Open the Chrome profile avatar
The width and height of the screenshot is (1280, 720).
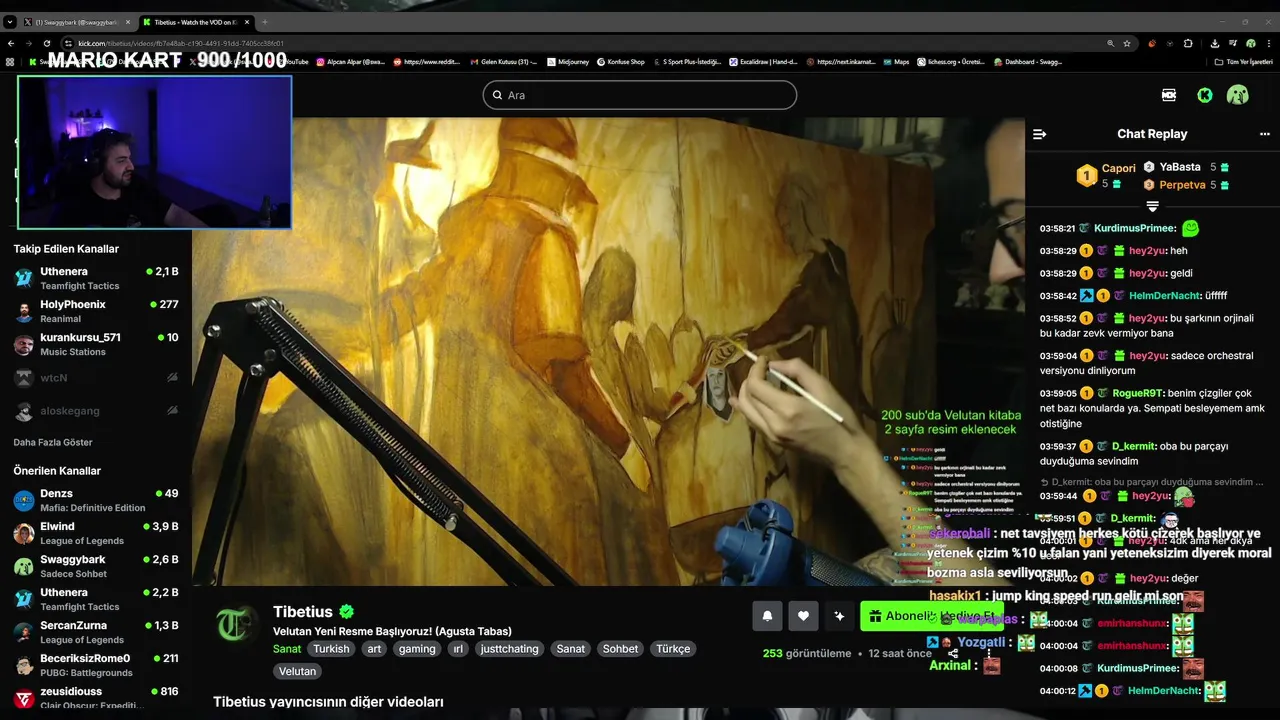tap(1250, 43)
